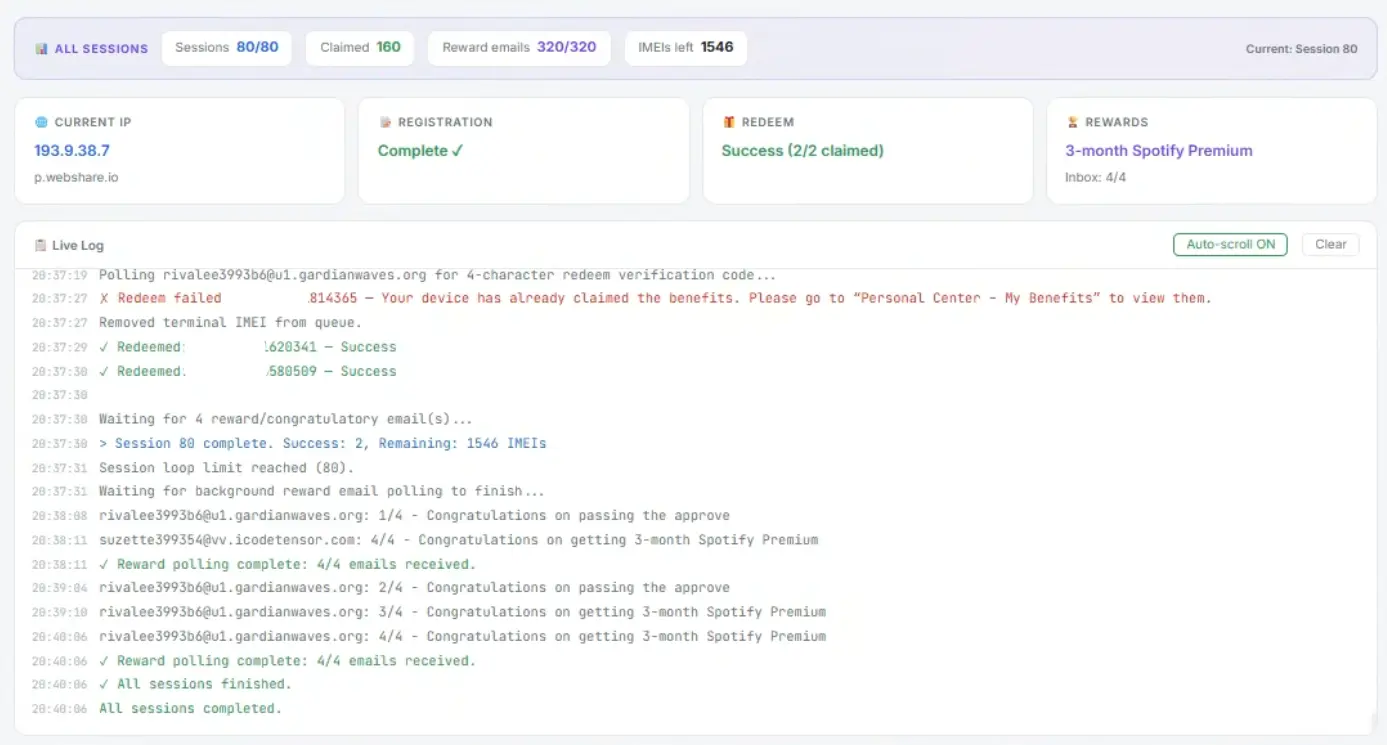This screenshot has height=745, width=1387.
Task: Select the Reward emails 320/320 pill
Action: [x=519, y=48]
